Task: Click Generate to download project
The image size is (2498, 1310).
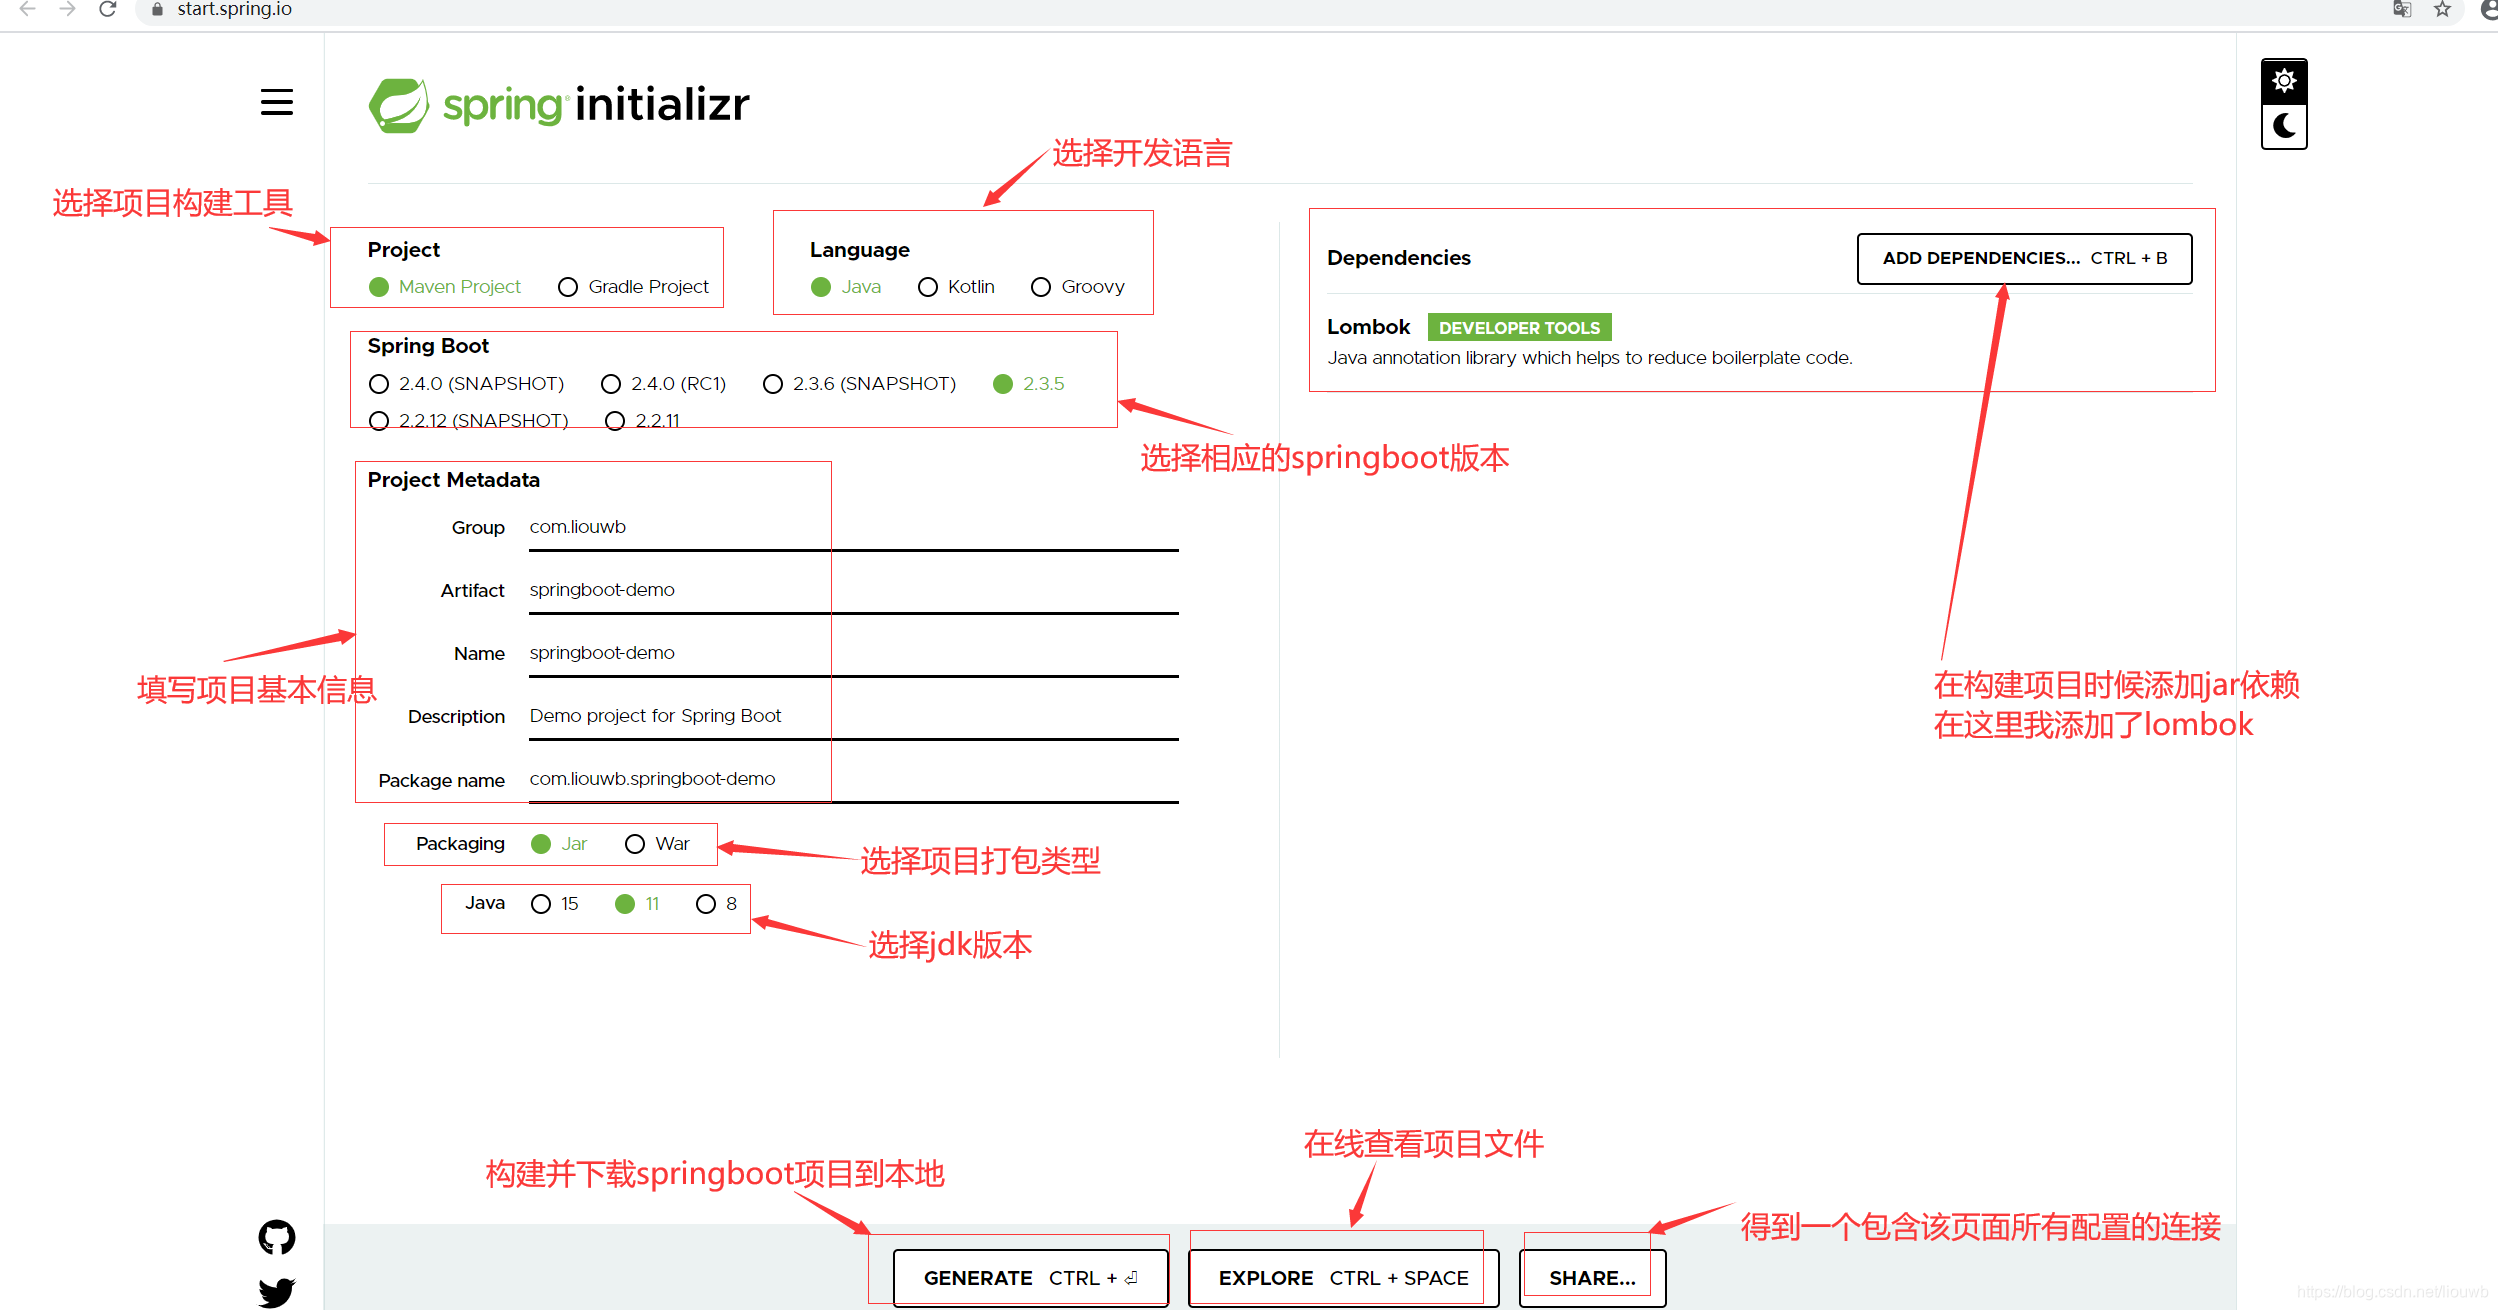Action: 1031,1278
